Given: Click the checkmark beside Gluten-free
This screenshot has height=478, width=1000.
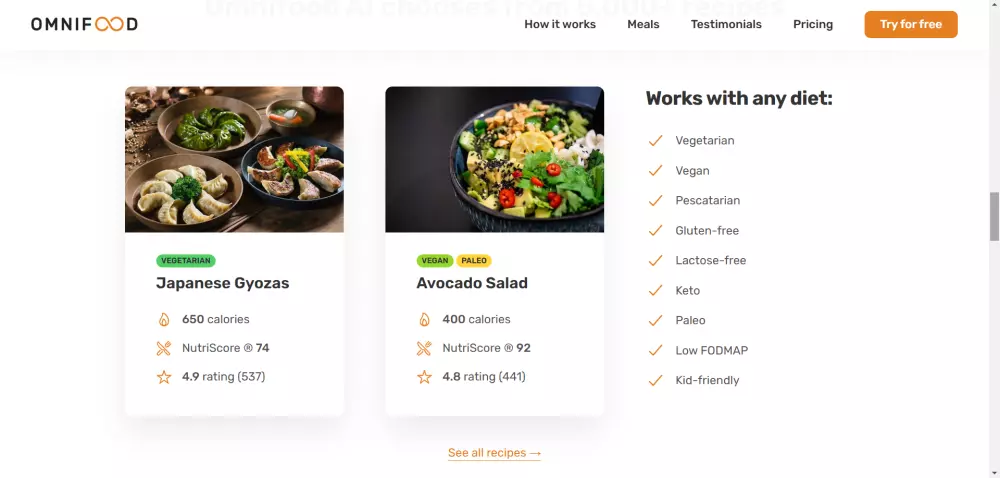Looking at the screenshot, I should coord(656,231).
